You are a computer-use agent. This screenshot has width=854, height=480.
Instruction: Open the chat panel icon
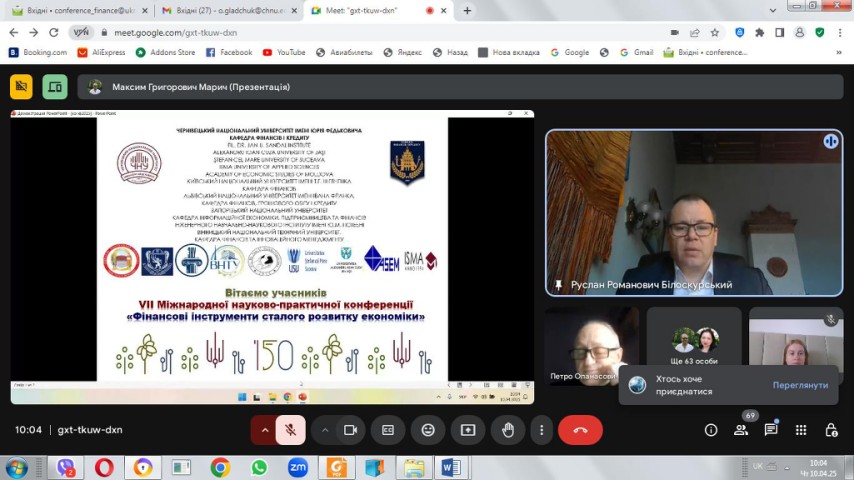[771, 430]
